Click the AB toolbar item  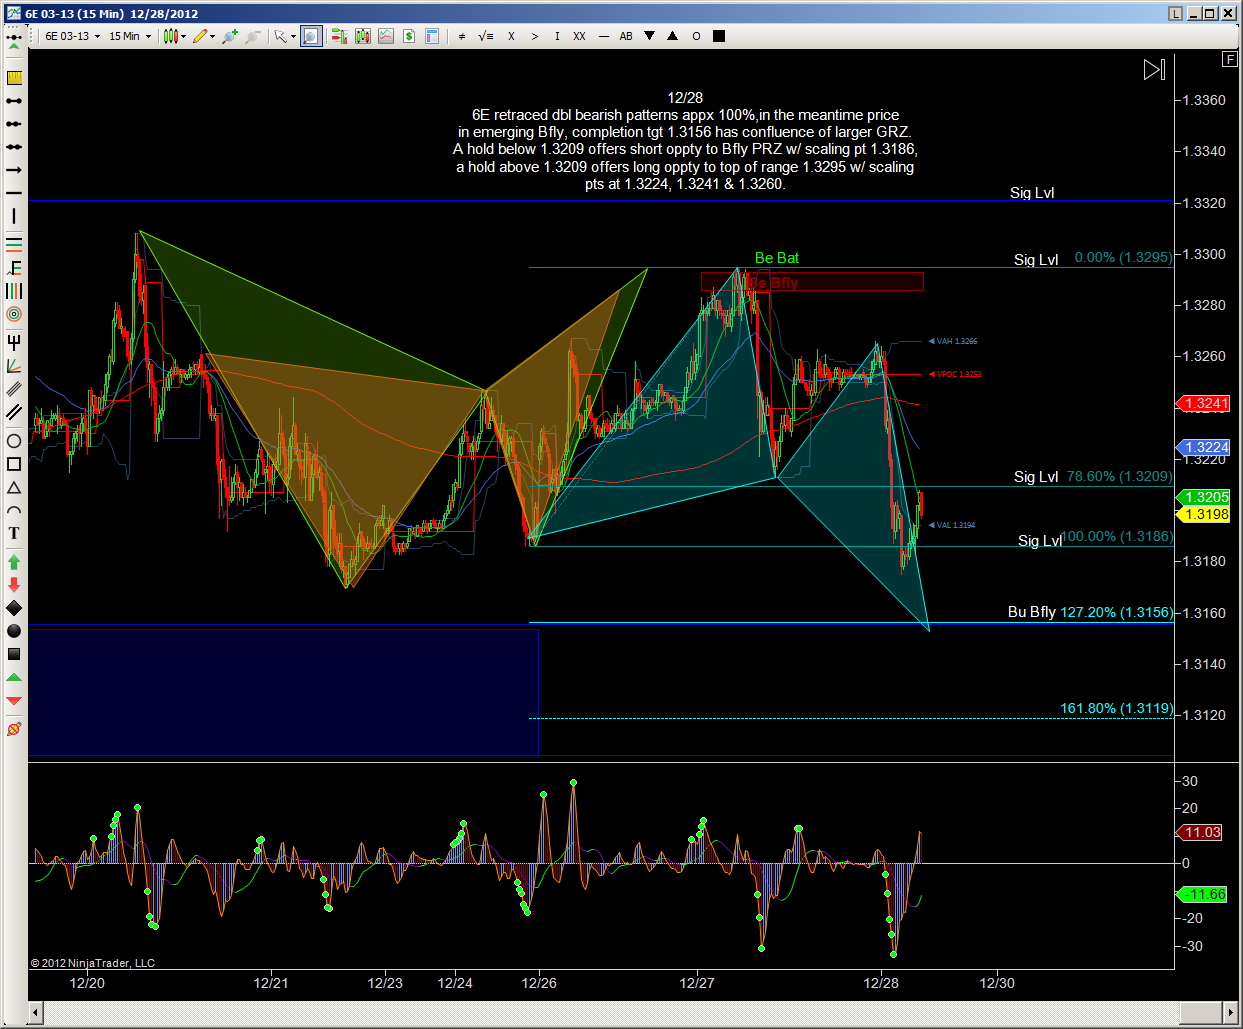(626, 36)
